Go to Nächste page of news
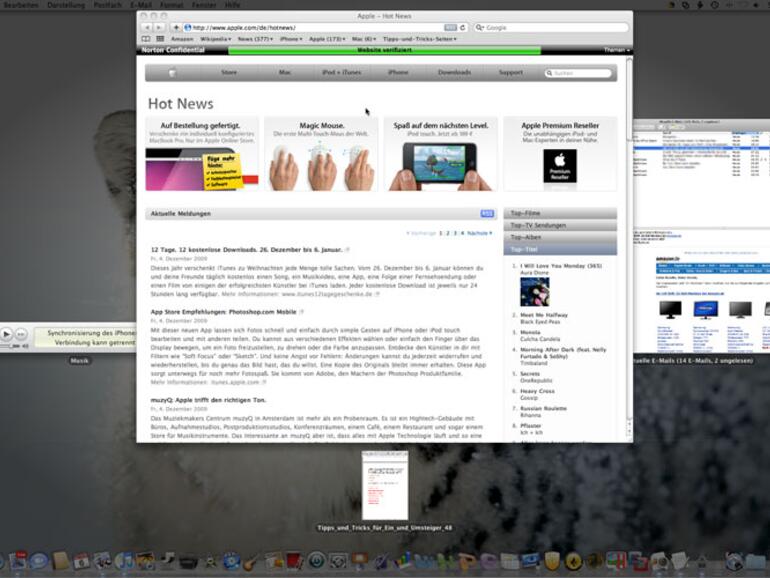Viewport: 770px width, 578px height. click(479, 233)
